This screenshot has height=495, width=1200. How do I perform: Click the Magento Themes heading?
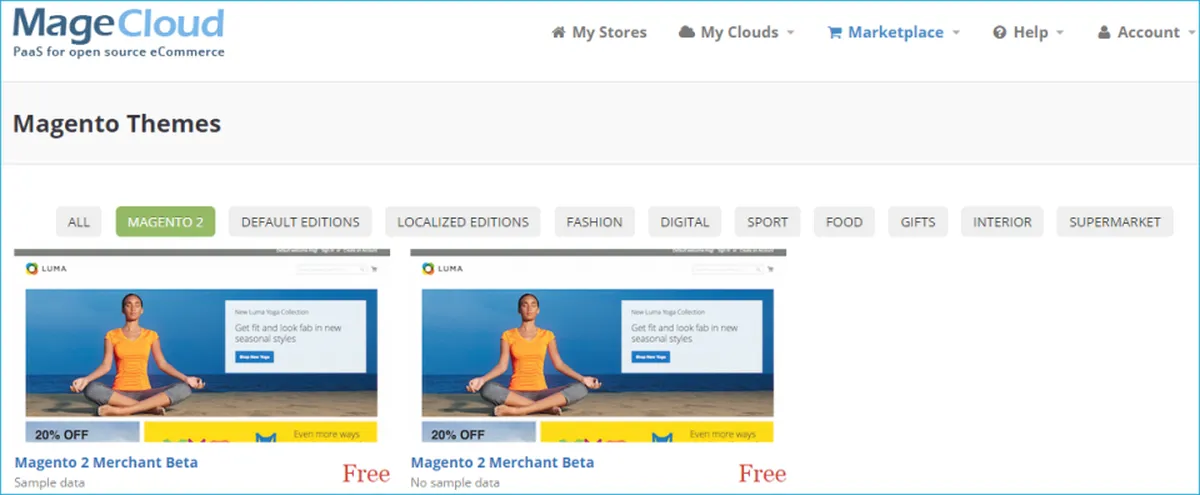pyautogui.click(x=117, y=124)
